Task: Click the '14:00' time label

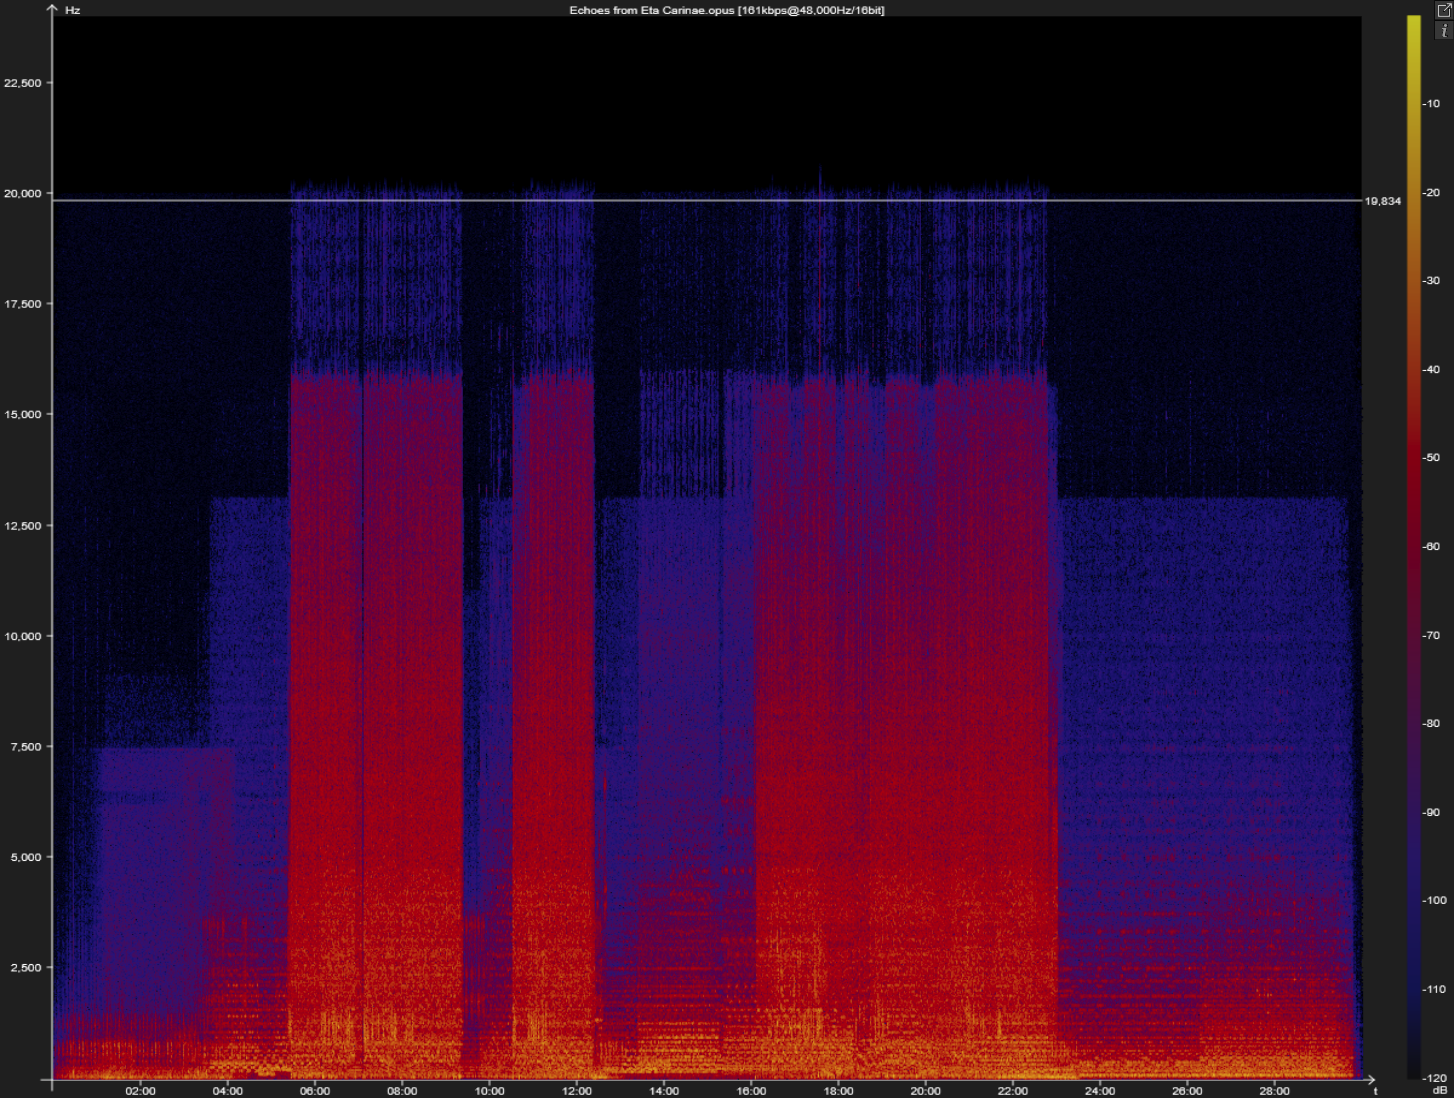Action: coord(664,1090)
